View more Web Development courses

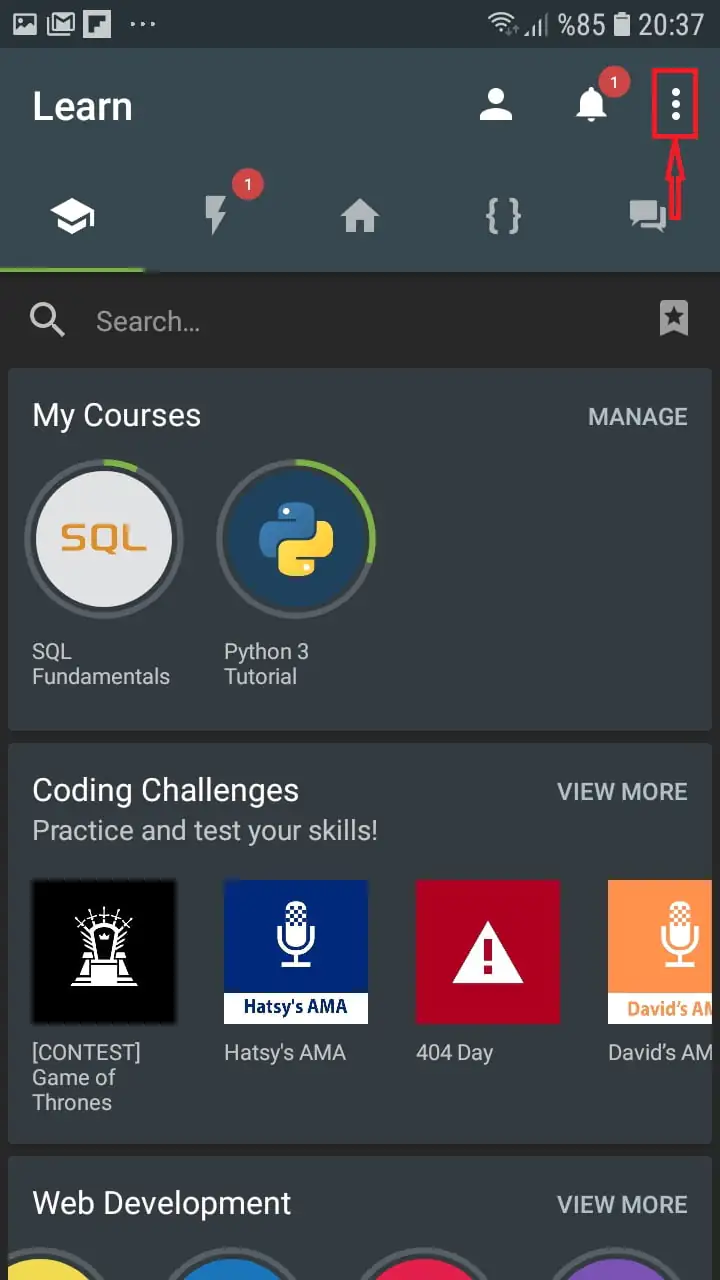622,1205
